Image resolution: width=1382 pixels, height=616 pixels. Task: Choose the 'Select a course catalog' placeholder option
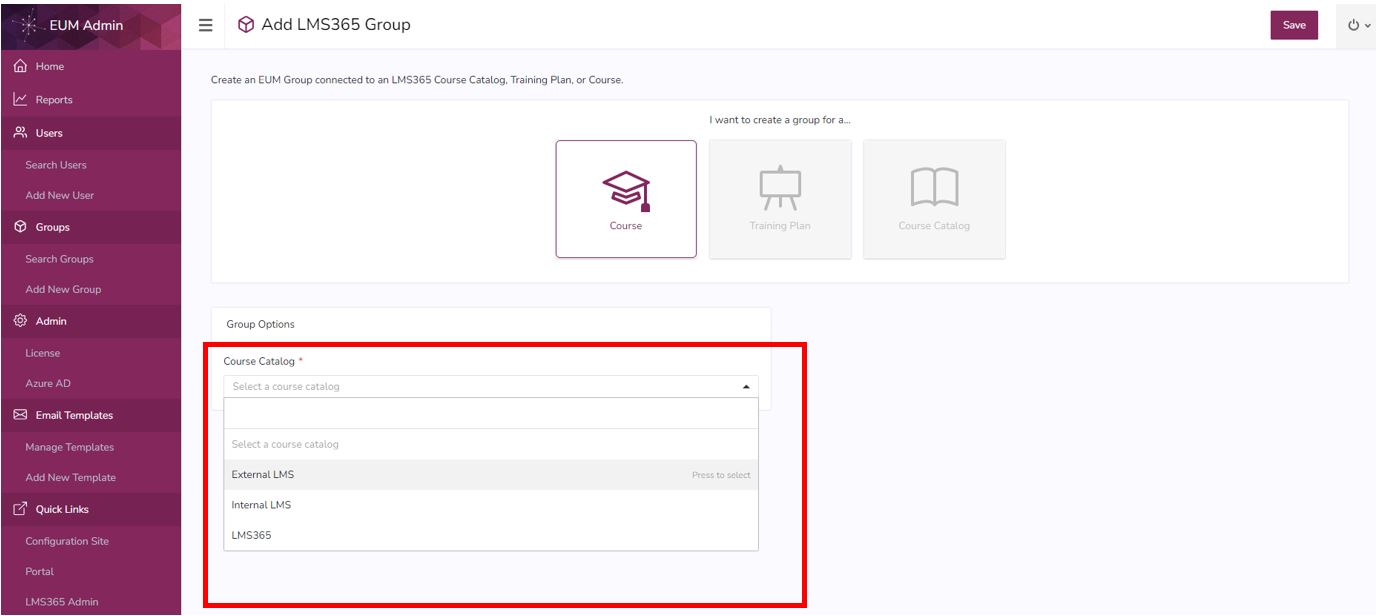[x=491, y=444]
